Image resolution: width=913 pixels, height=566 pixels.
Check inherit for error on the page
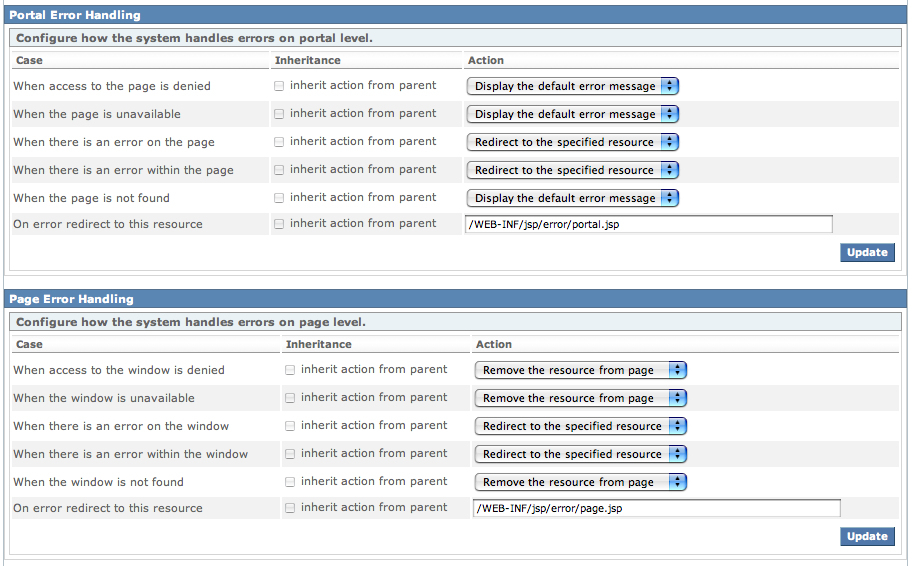[x=279, y=142]
